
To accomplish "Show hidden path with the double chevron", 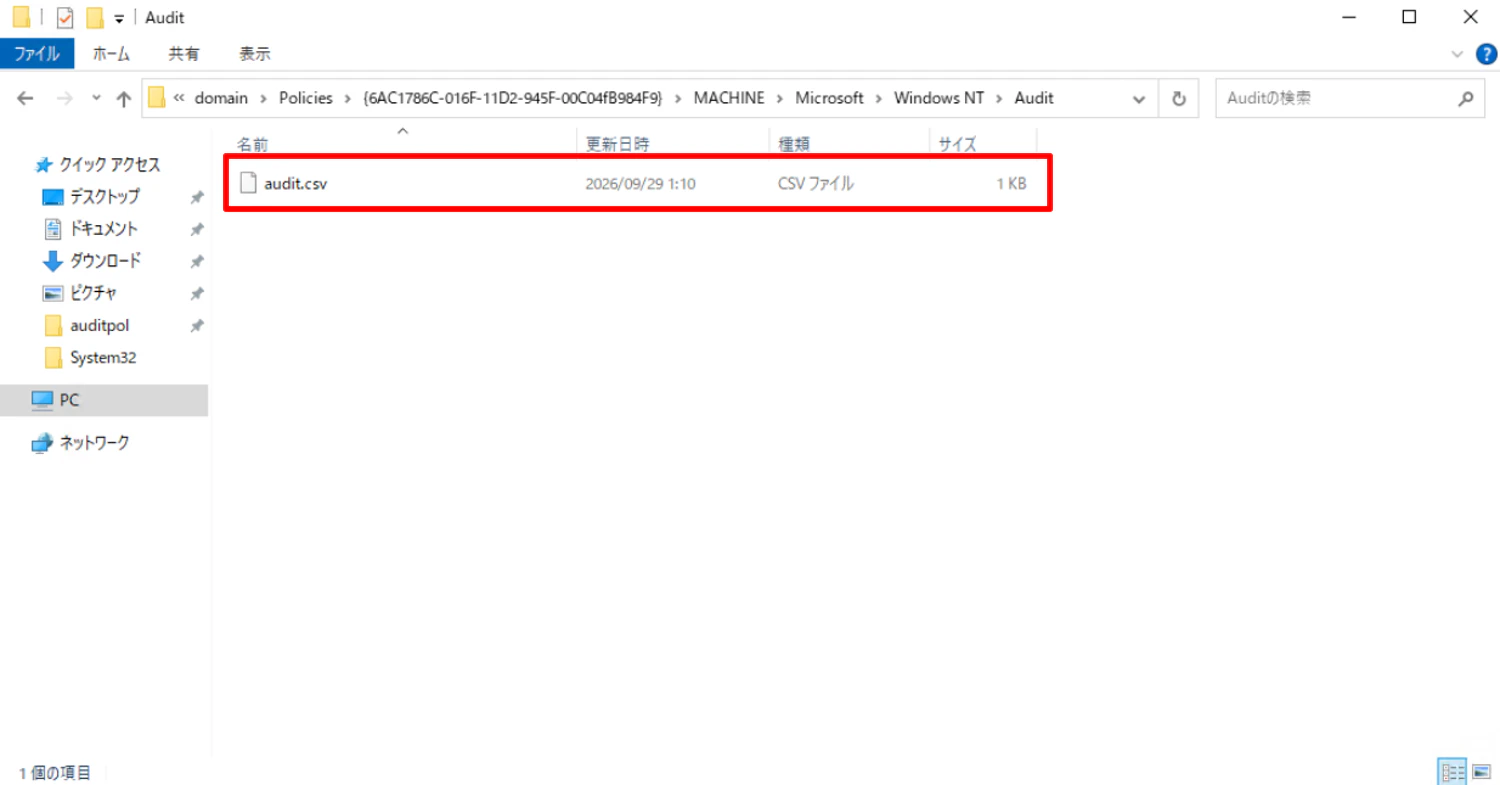I will tap(179, 98).
